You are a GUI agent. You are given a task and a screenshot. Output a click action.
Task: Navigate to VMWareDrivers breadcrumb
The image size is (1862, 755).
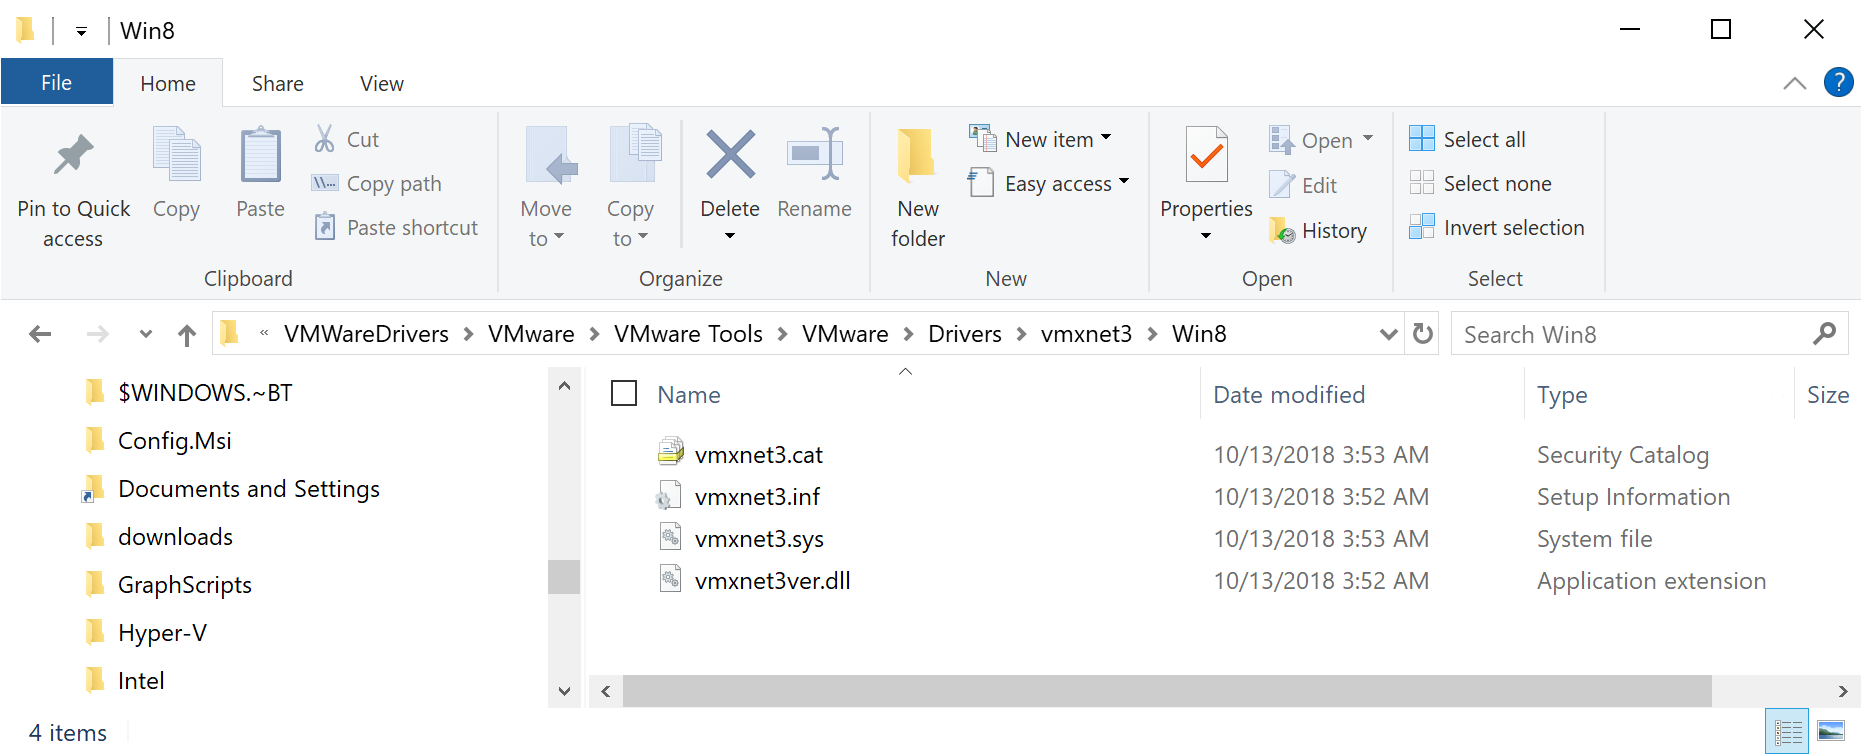pyautogui.click(x=366, y=334)
